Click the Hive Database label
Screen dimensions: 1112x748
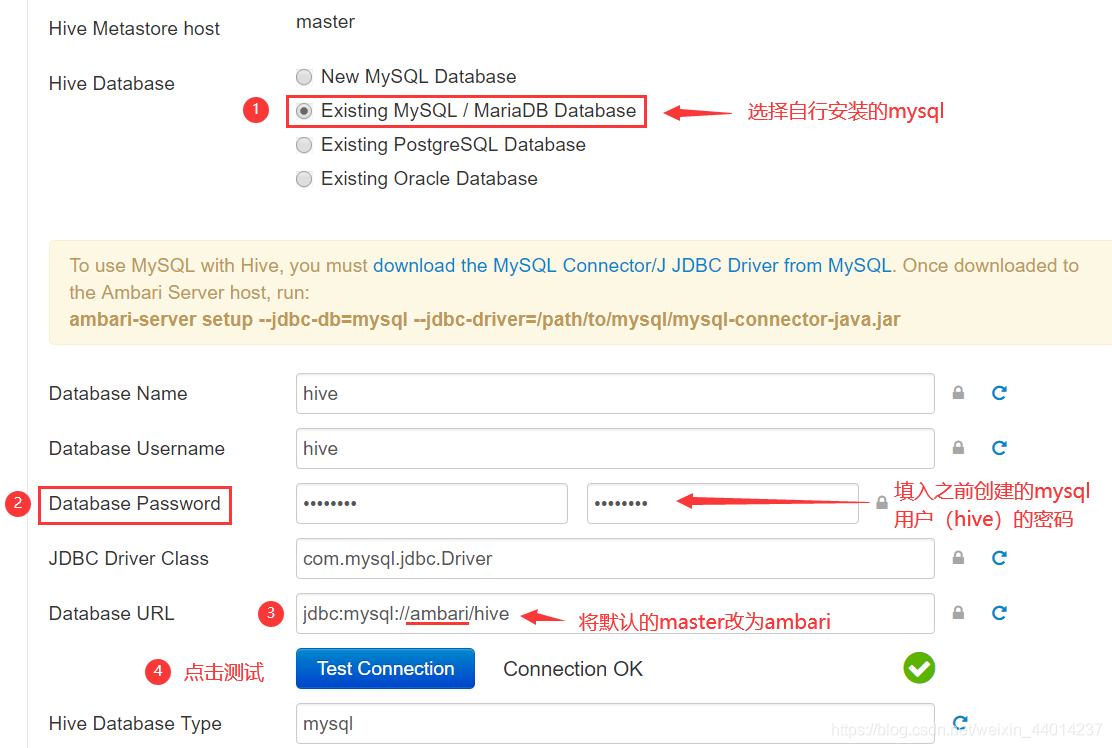111,84
